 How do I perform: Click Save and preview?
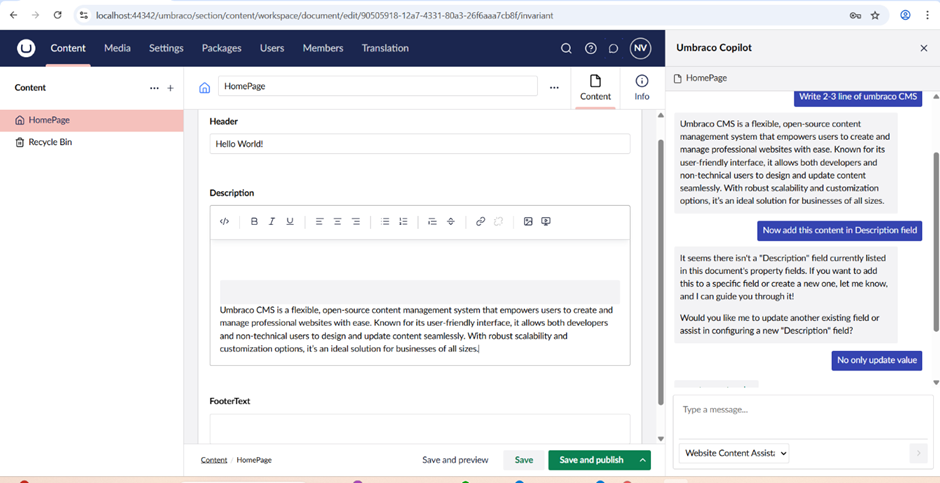tap(455, 460)
